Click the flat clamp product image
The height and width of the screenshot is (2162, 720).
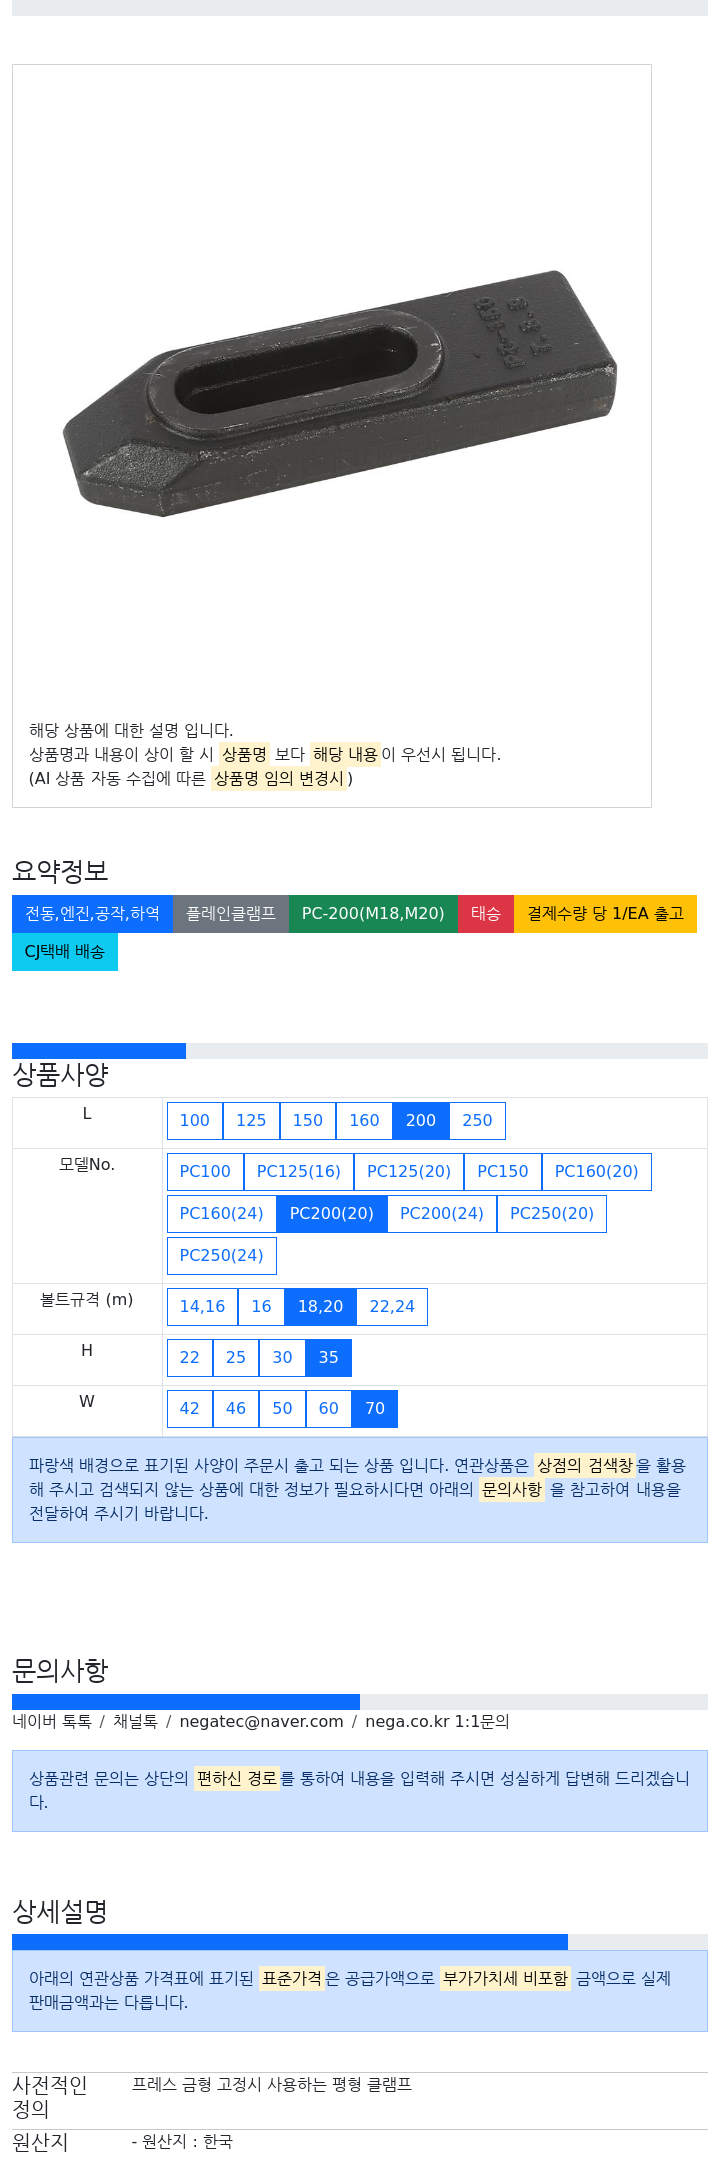tap(340, 392)
